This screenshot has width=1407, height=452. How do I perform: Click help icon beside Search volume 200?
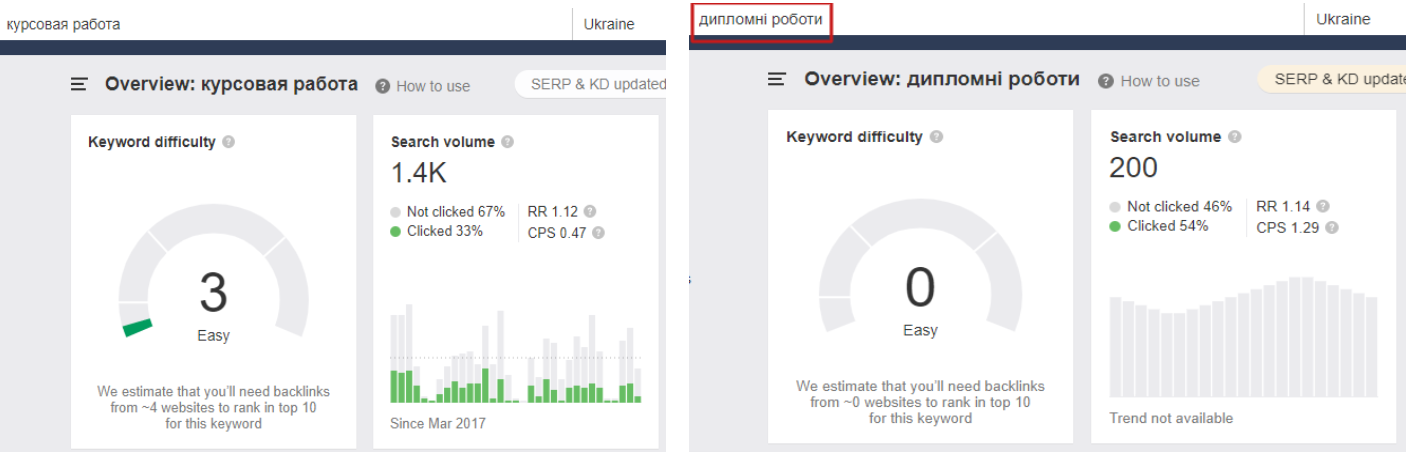1235,137
